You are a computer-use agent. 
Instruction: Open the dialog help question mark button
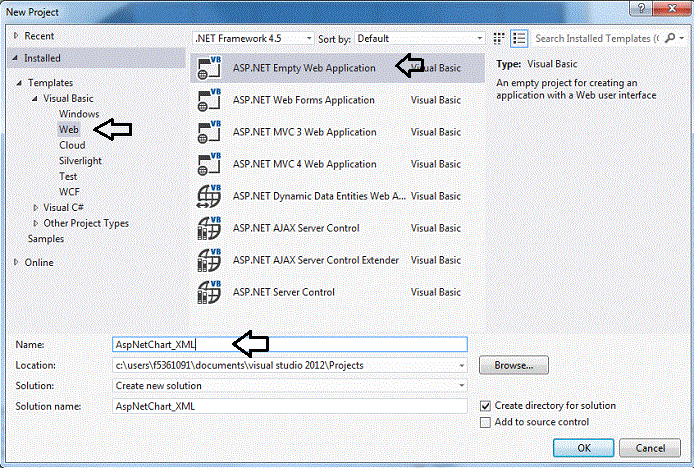[641, 8]
